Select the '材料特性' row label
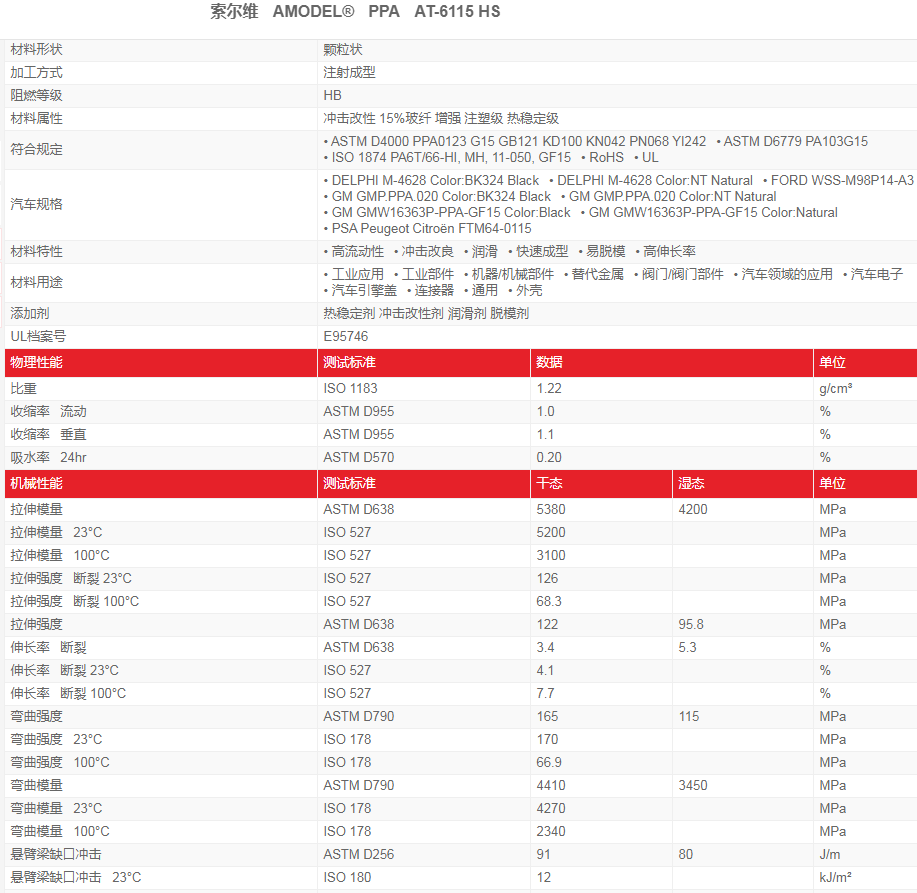This screenshot has width=917, height=893. (x=36, y=252)
